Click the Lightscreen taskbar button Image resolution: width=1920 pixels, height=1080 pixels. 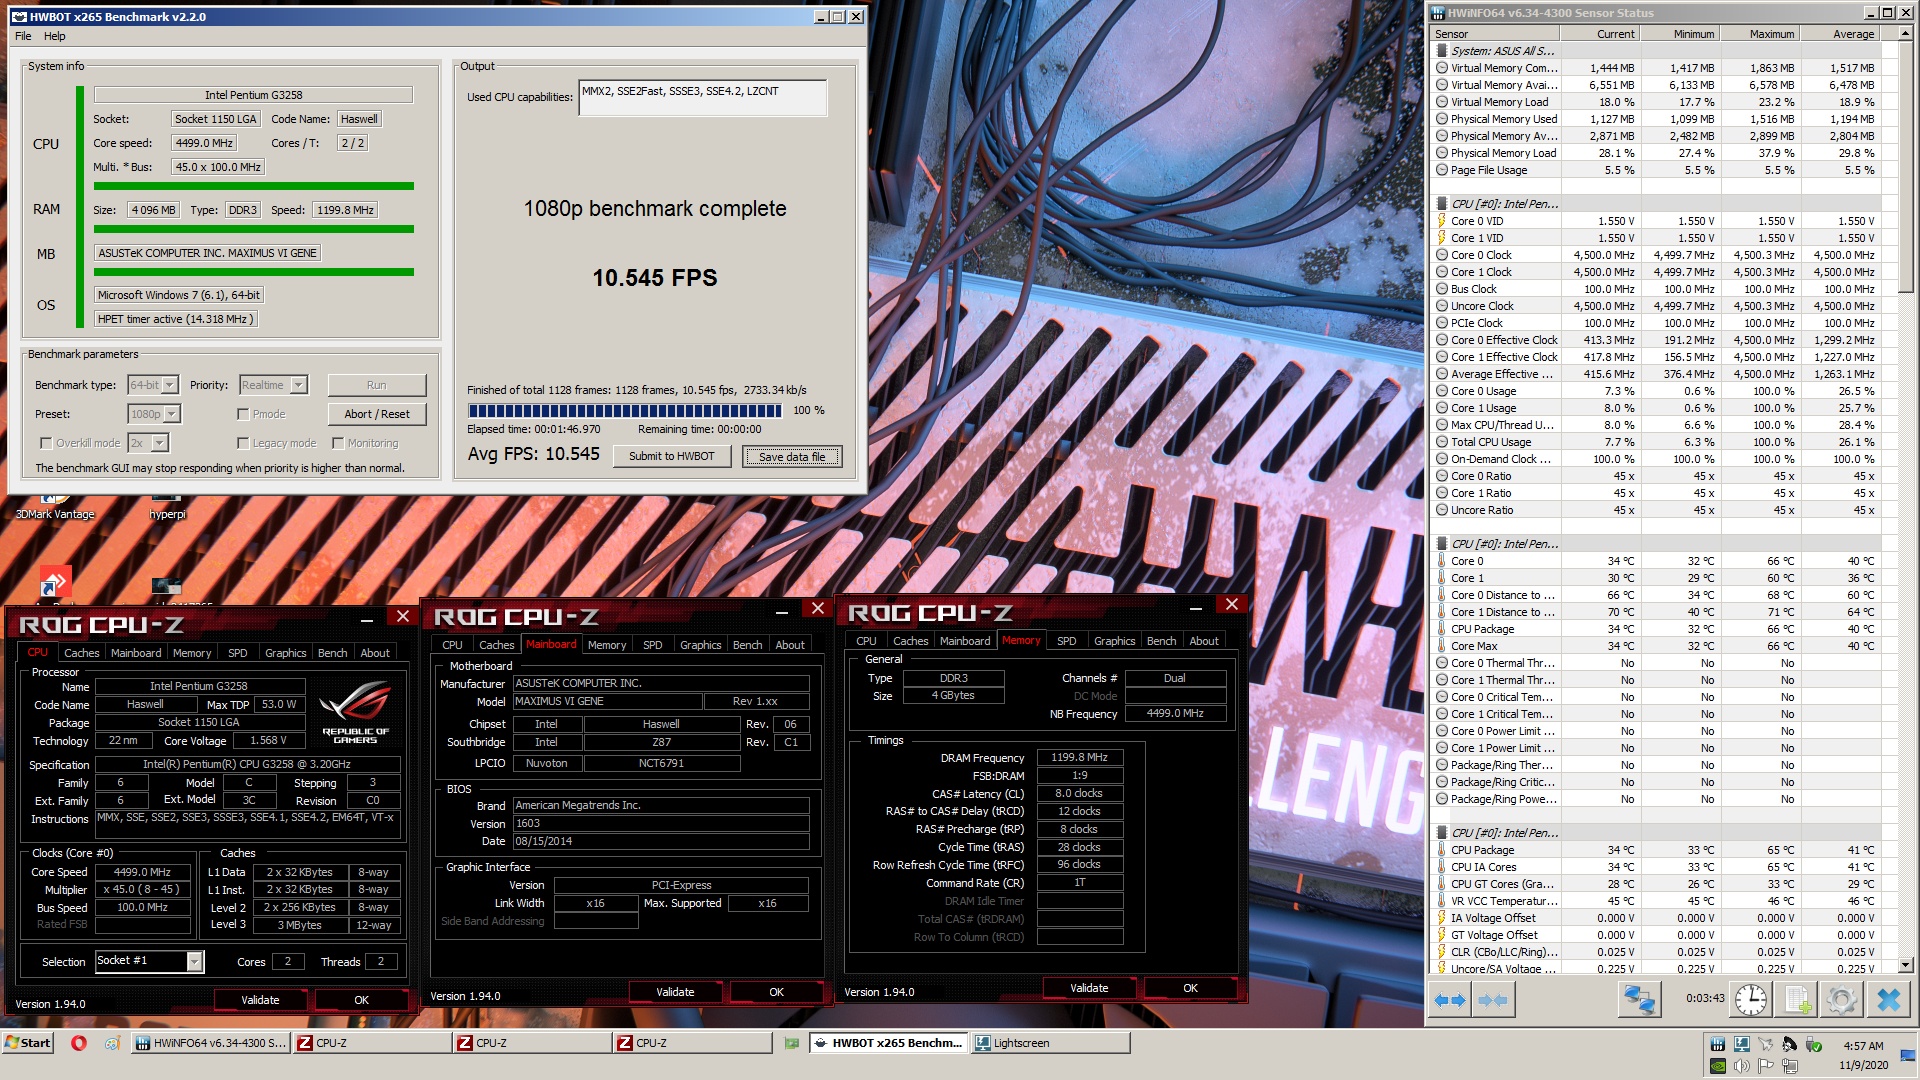pyautogui.click(x=1050, y=1043)
